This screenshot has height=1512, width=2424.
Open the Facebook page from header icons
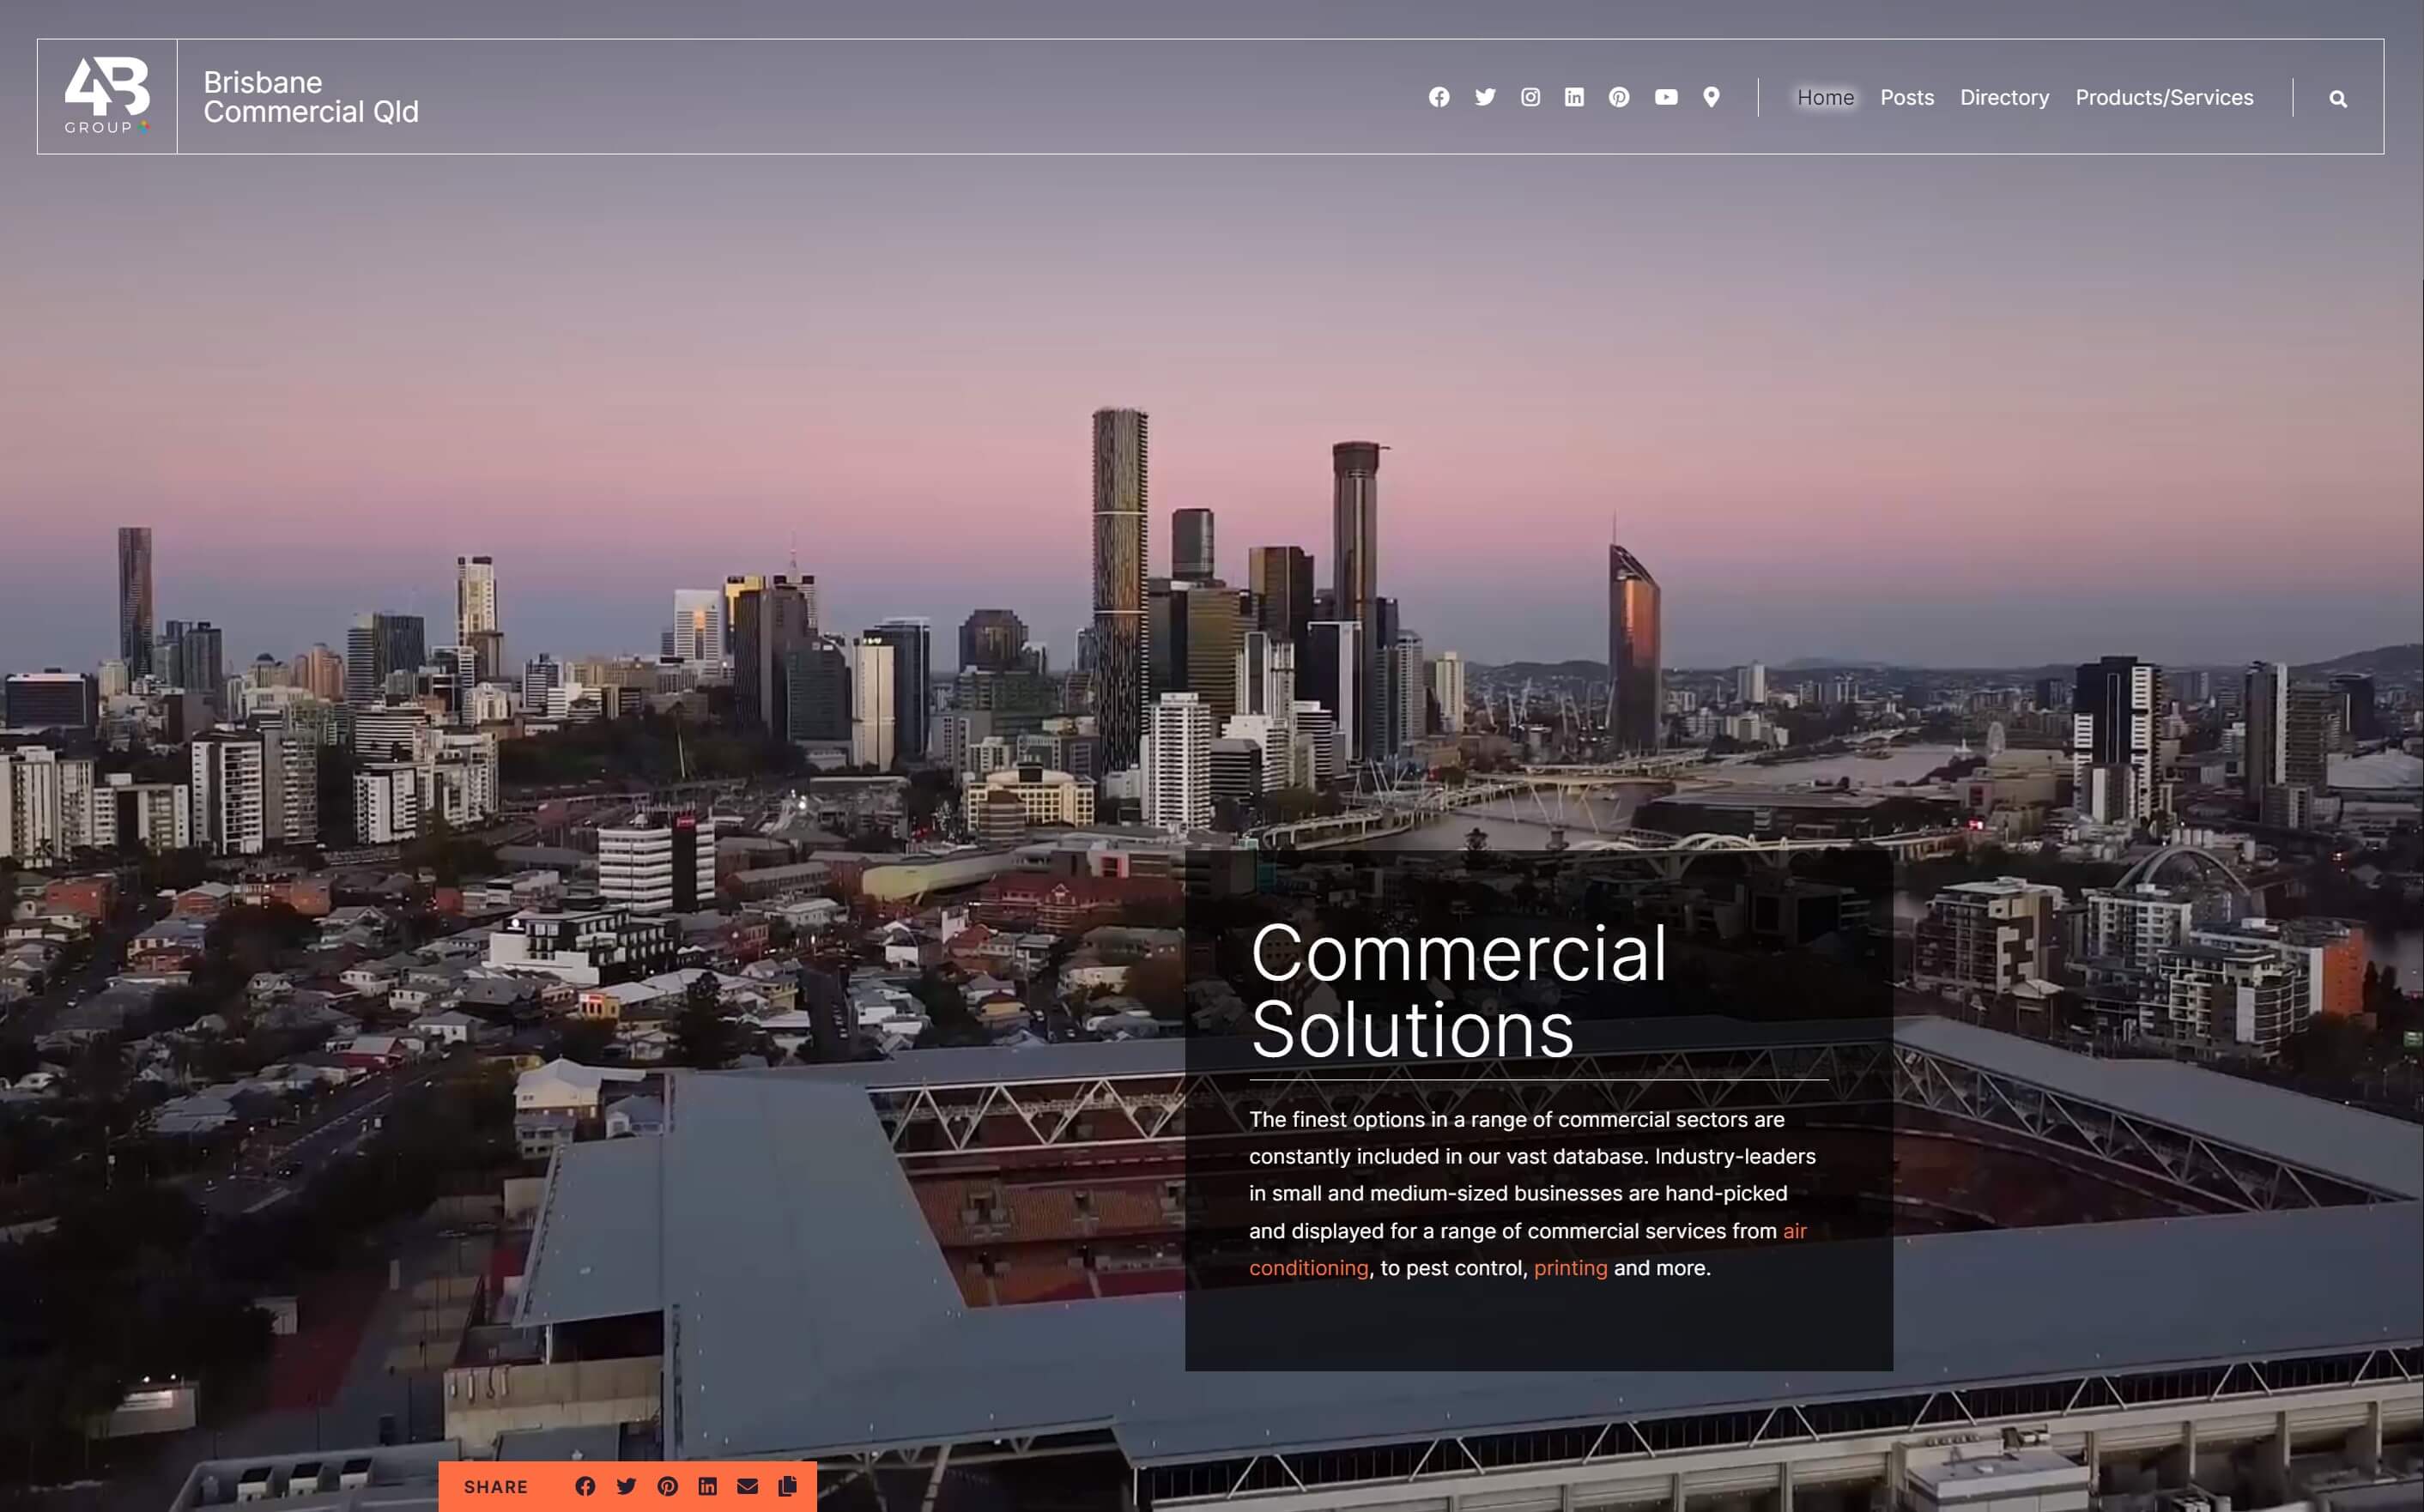coord(1439,97)
